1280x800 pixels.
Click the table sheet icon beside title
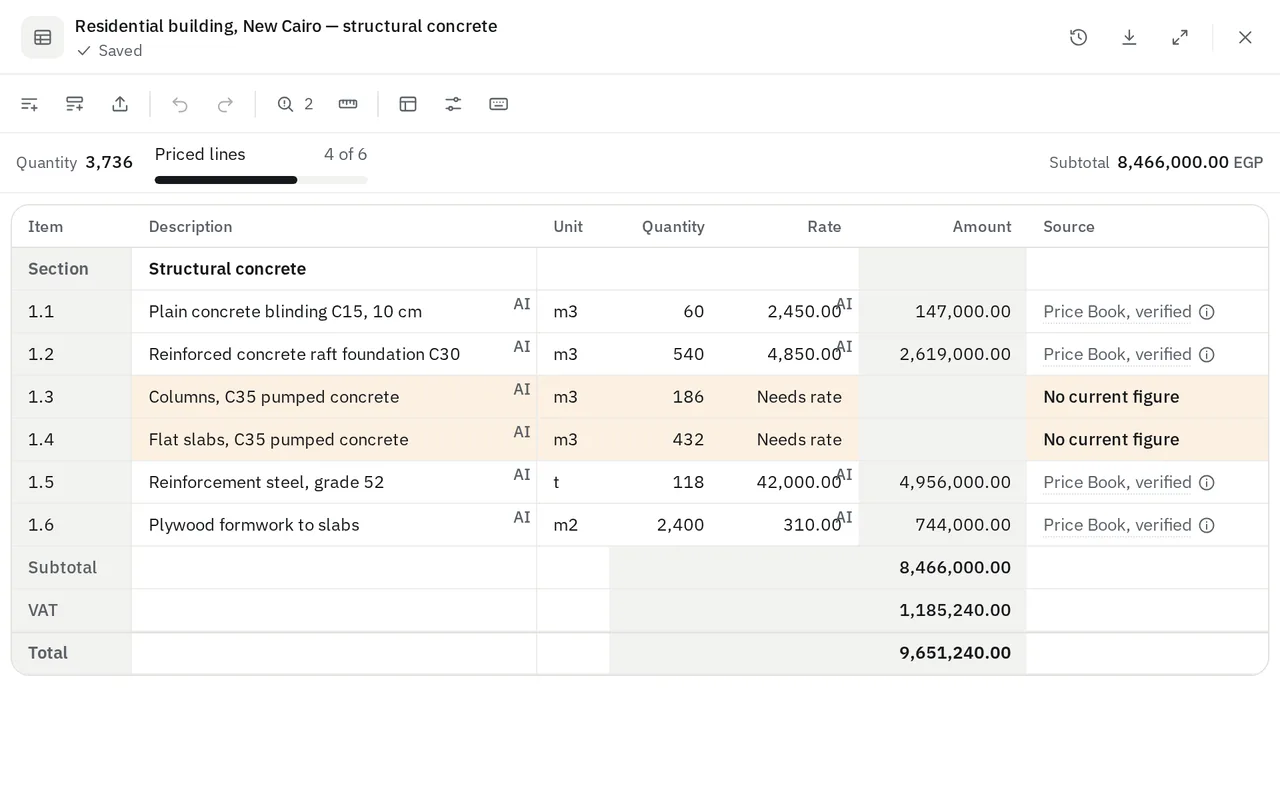42,37
